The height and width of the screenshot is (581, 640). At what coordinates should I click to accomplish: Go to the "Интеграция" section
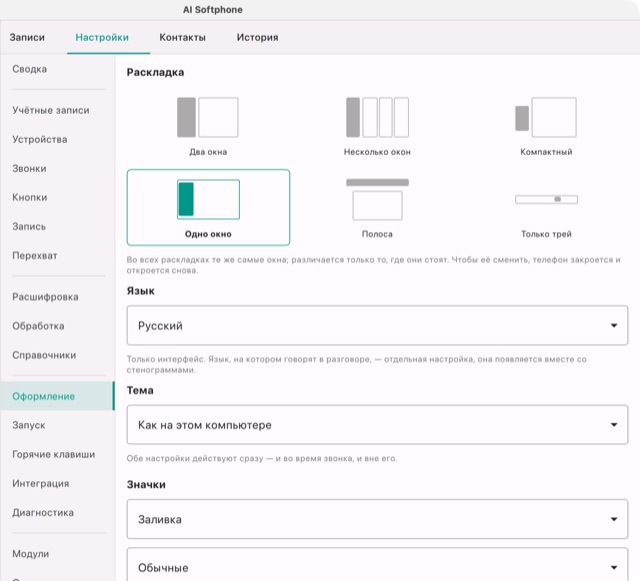(x=58, y=483)
